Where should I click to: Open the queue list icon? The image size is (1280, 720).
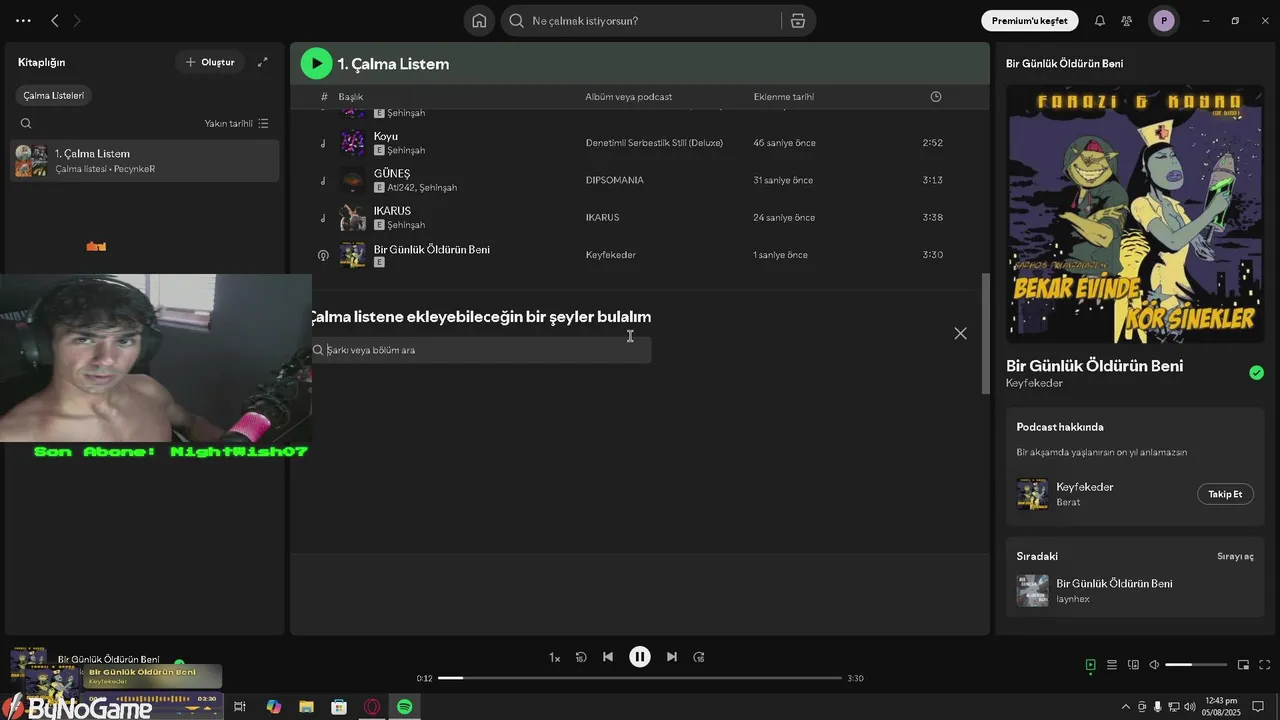pos(1112,665)
